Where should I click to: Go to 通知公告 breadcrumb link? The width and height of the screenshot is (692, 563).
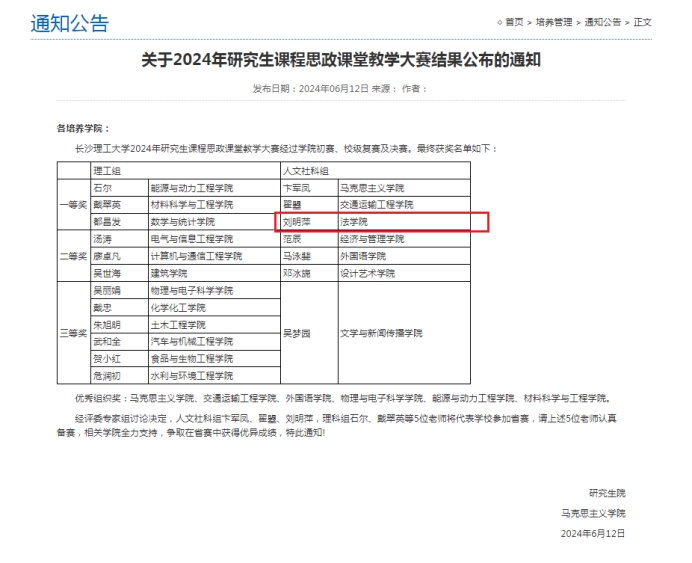(x=603, y=22)
